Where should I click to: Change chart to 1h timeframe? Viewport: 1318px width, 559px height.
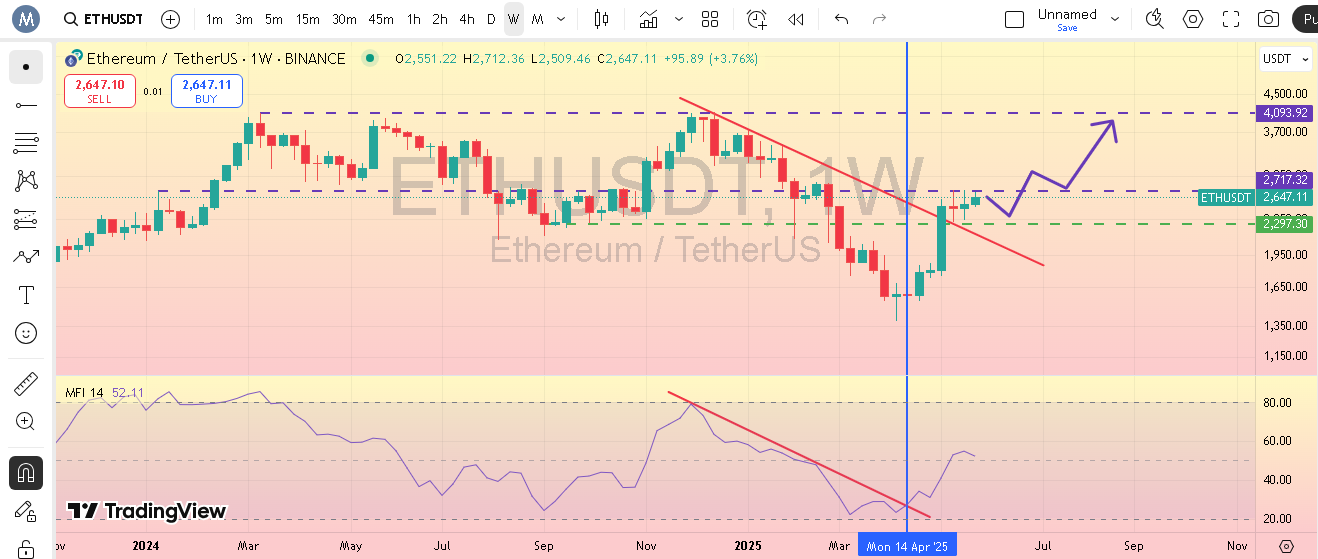click(413, 19)
